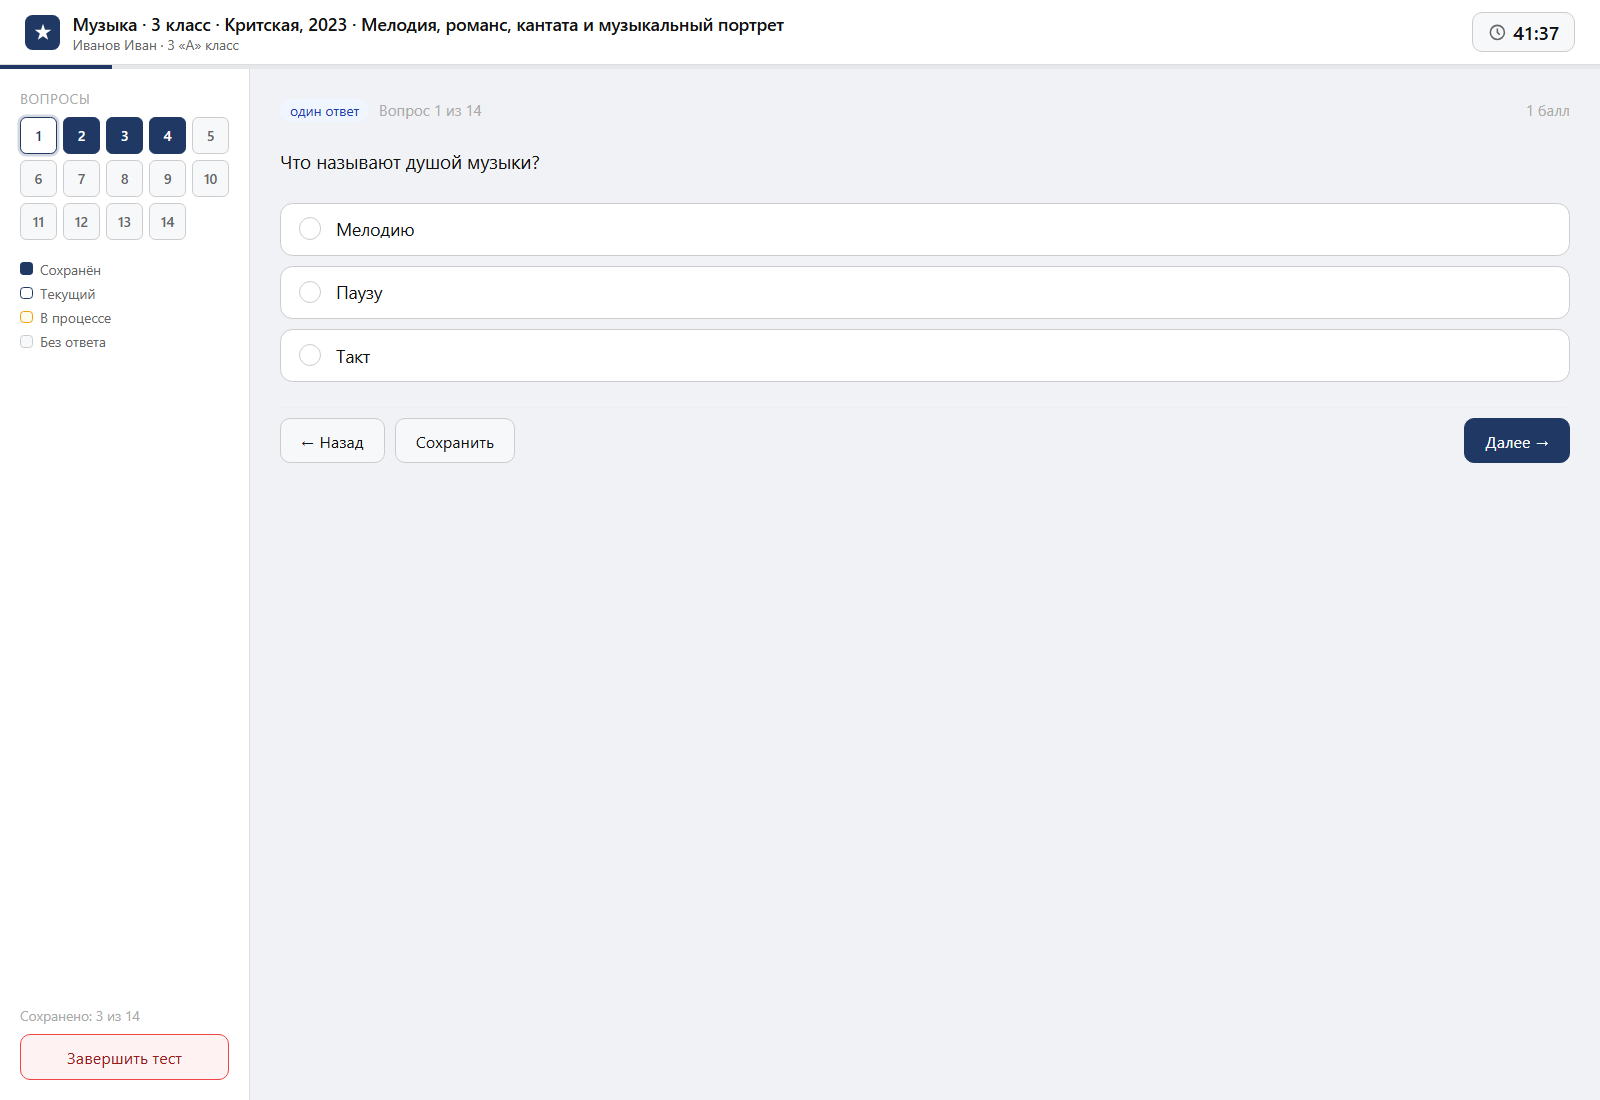Choose the Паузу answer option
This screenshot has height=1100, width=1600.
pos(924,292)
